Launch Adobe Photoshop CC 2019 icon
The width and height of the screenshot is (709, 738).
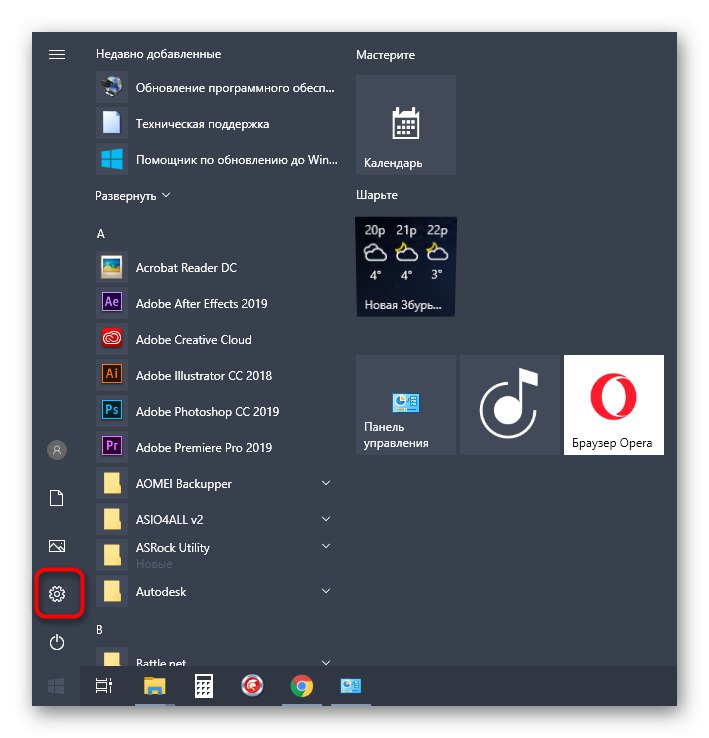tap(112, 411)
